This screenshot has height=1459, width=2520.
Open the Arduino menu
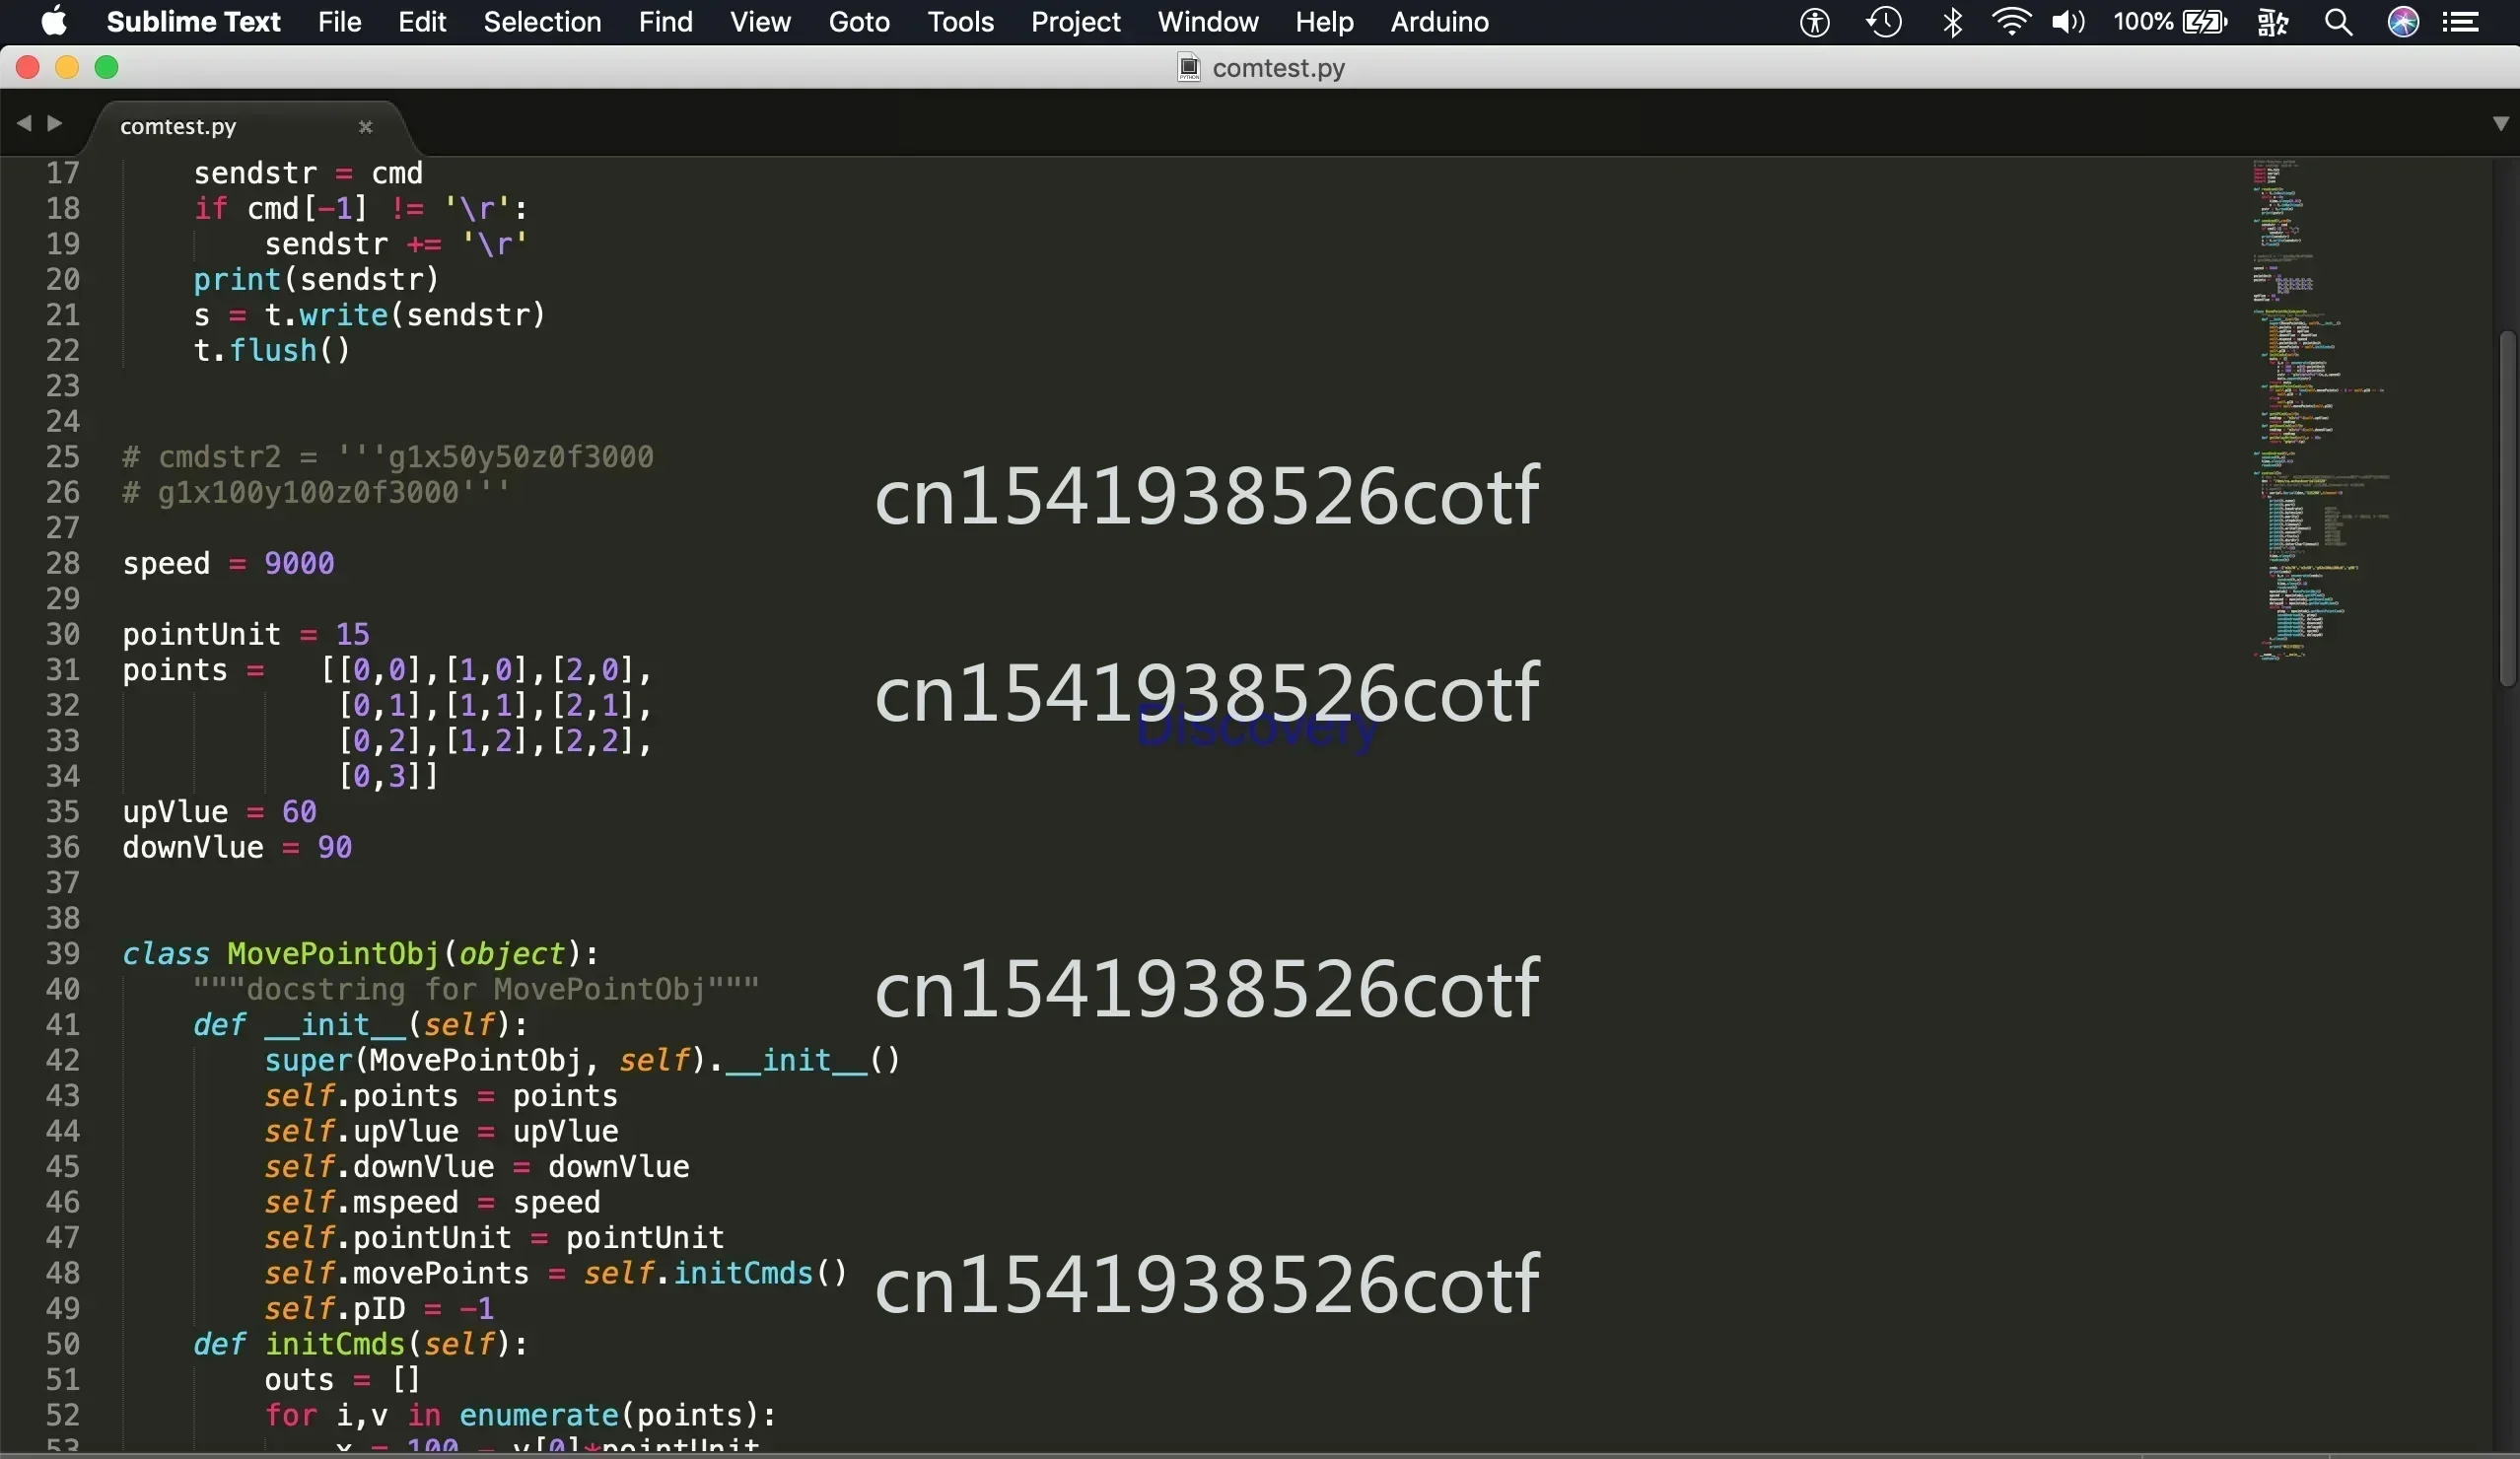coord(1439,22)
